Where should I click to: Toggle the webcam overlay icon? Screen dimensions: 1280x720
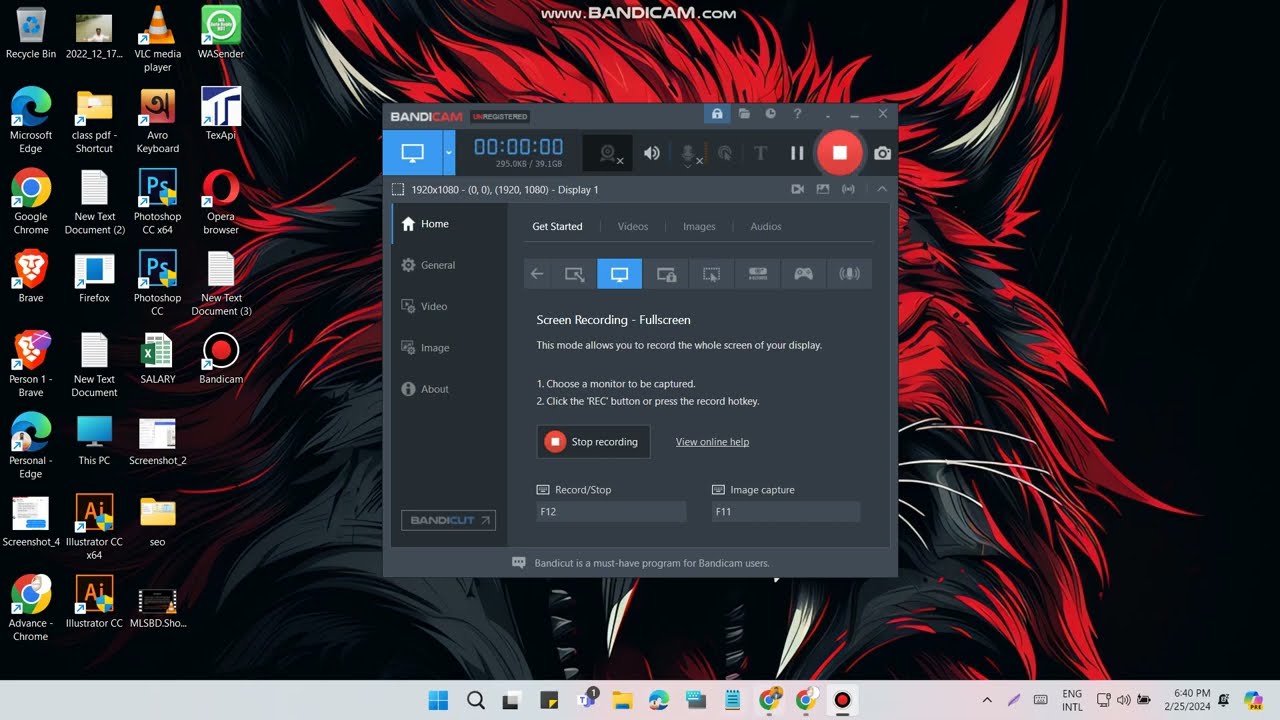coord(608,153)
